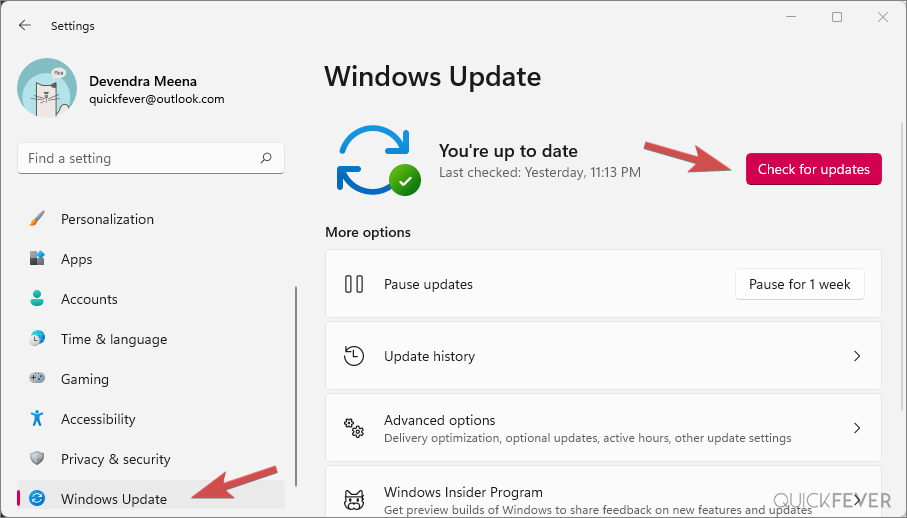The image size is (907, 518).
Task: Open Advanced options
Action: click(603, 428)
